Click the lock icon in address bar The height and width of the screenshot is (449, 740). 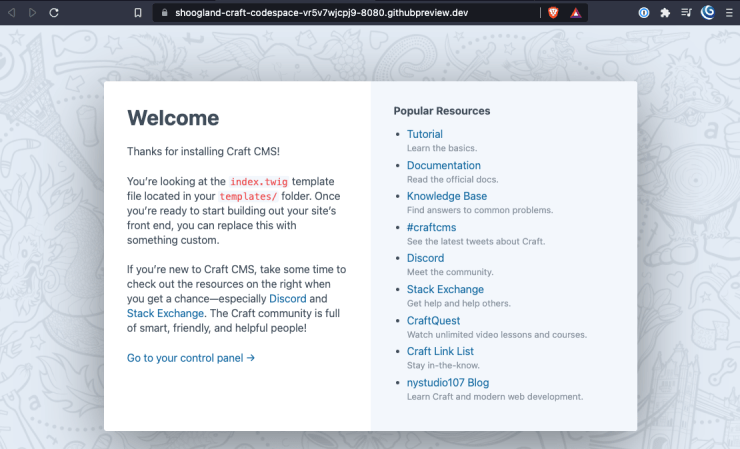coord(165,13)
